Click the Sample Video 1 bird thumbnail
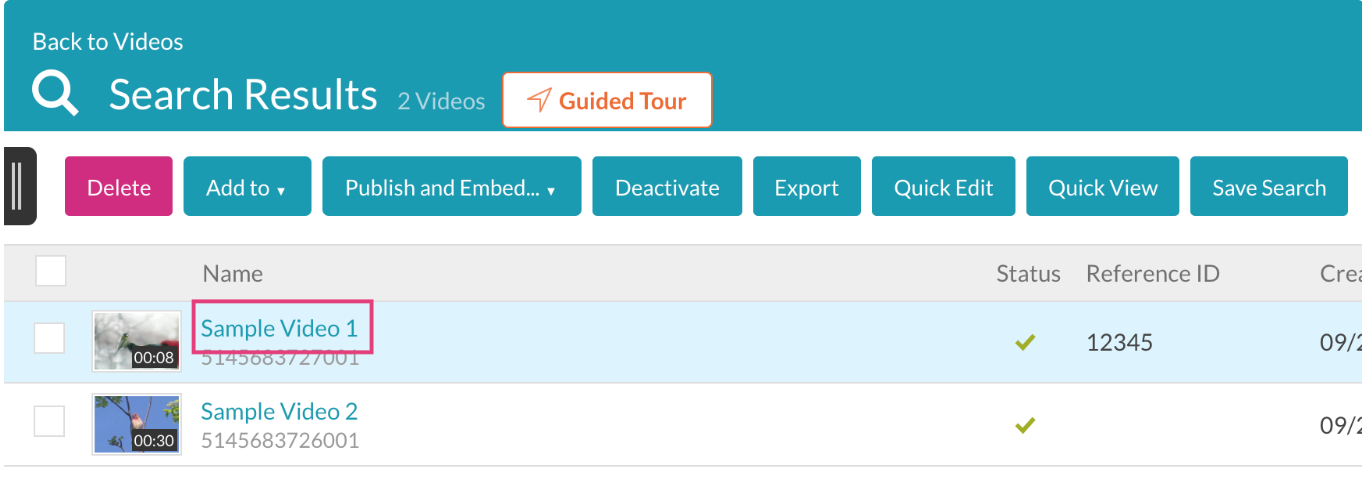 click(136, 341)
